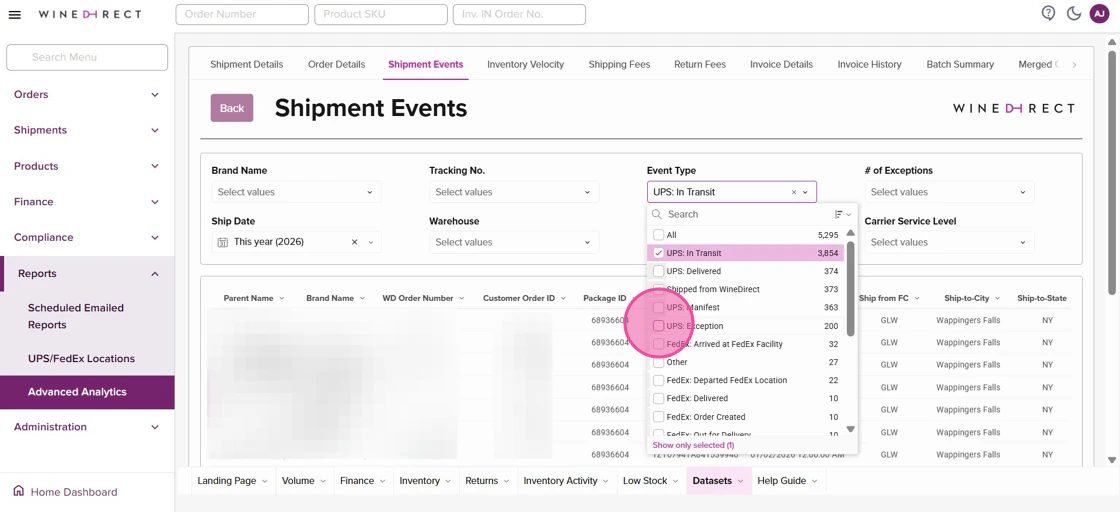Click the Ship Date calendar icon
This screenshot has height=512, width=1120.
pos(223,242)
